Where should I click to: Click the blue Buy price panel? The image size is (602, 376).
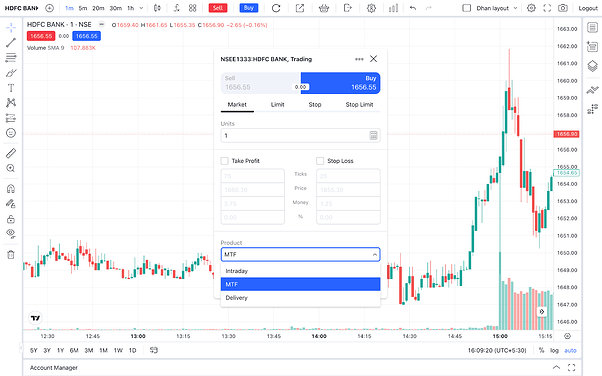pyautogui.click(x=341, y=83)
